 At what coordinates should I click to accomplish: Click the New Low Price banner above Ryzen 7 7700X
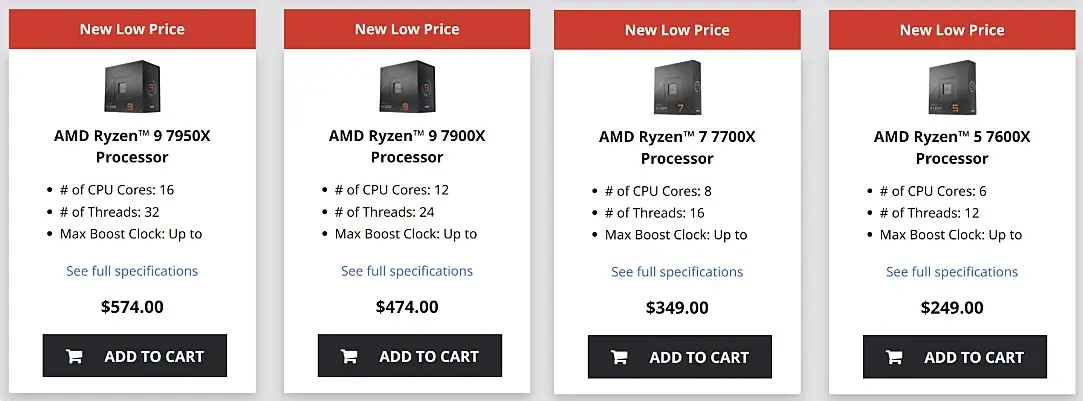[x=677, y=30]
